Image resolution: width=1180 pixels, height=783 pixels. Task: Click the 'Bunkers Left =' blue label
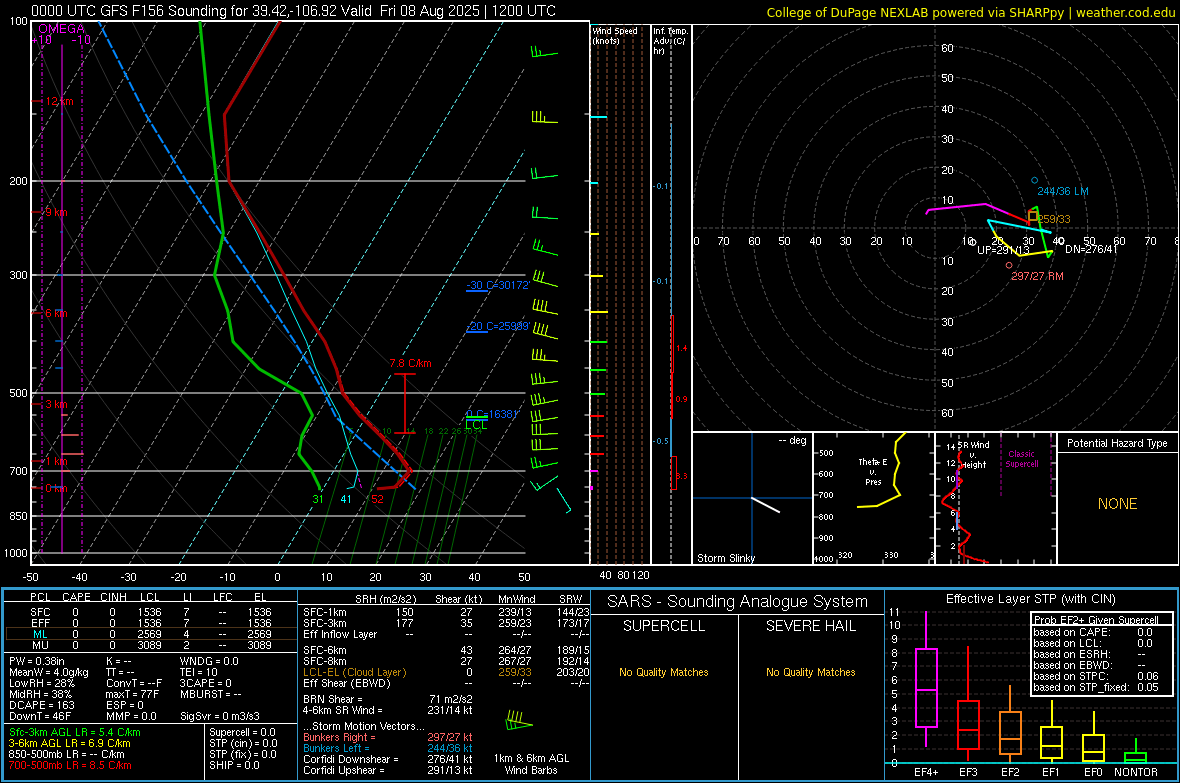(334, 748)
